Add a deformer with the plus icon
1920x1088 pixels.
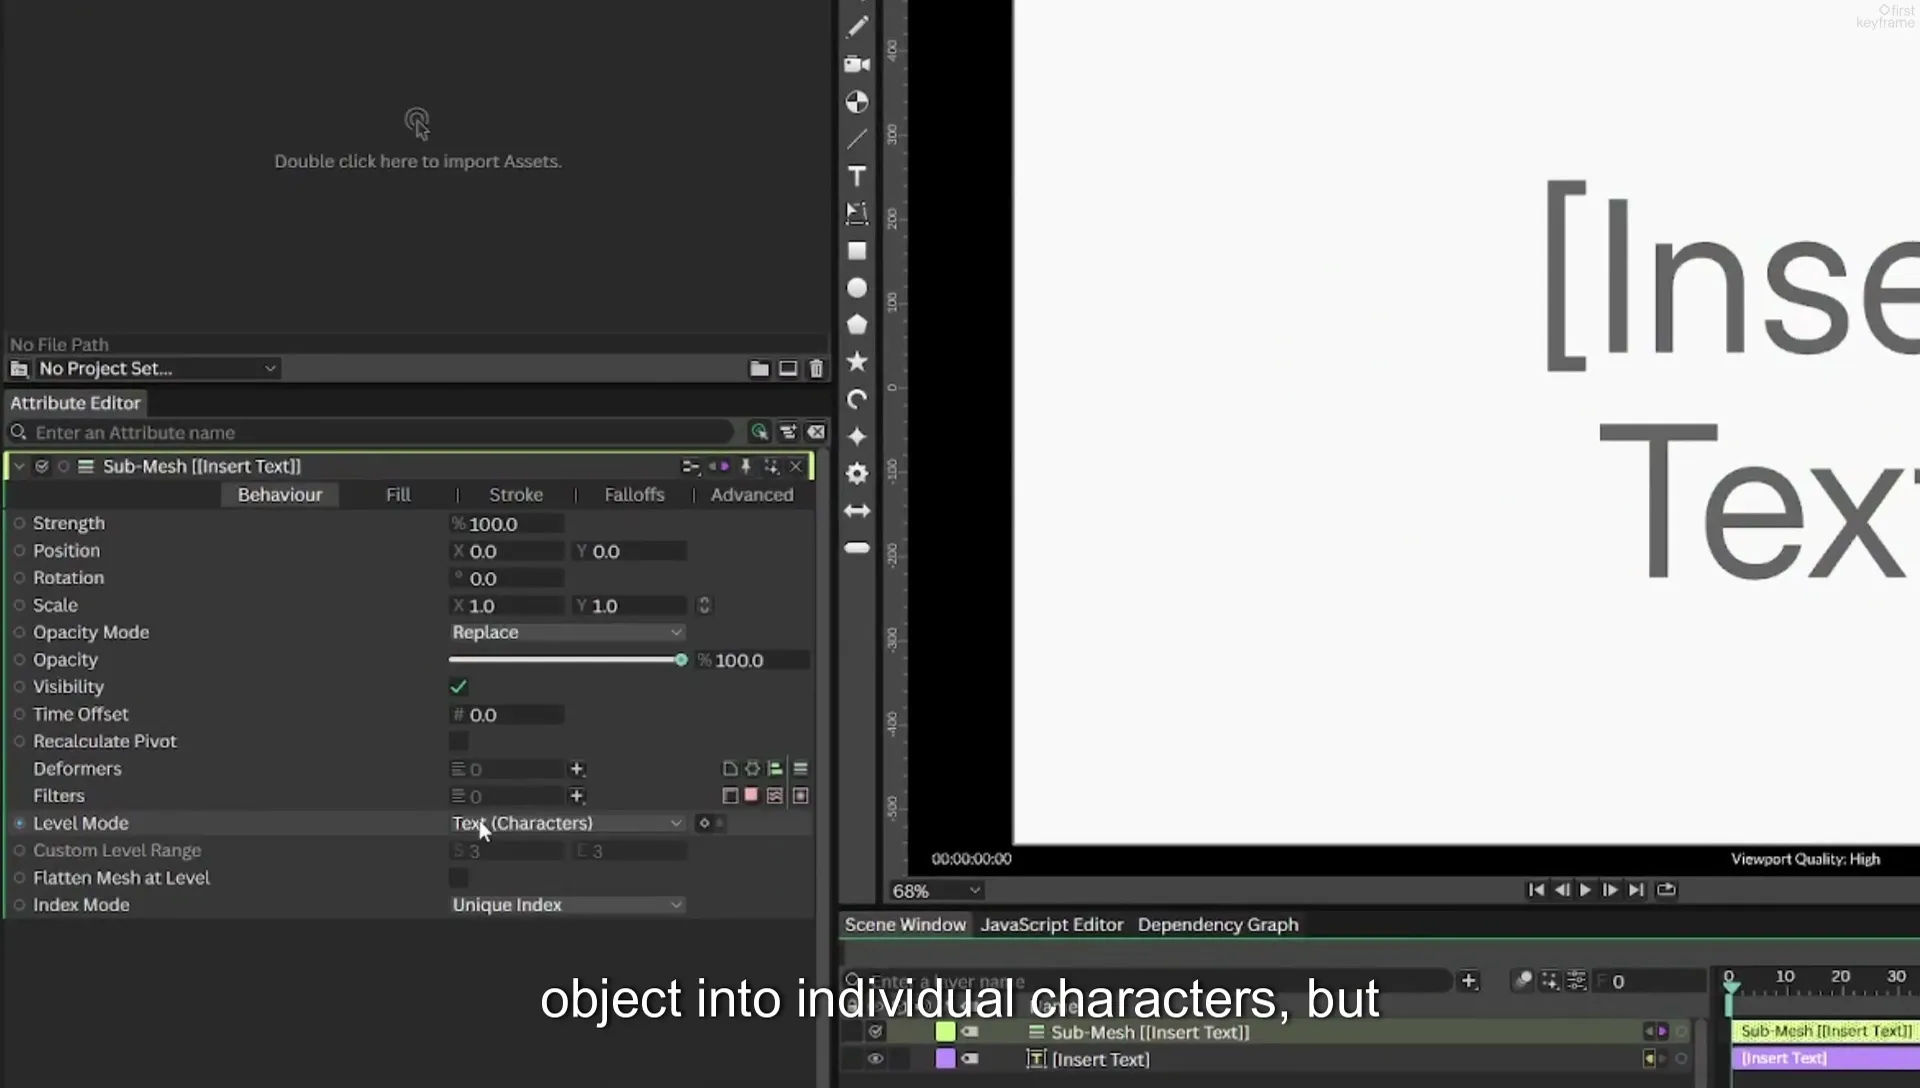(577, 769)
